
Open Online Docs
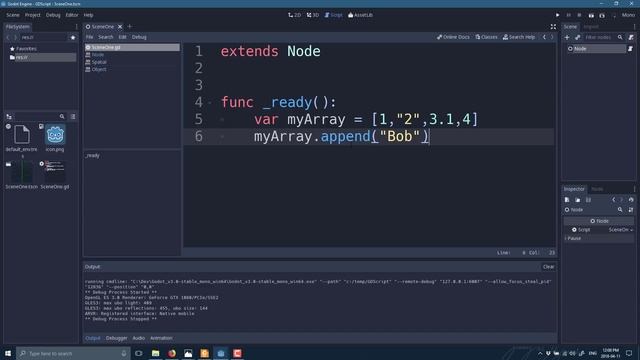(453, 37)
